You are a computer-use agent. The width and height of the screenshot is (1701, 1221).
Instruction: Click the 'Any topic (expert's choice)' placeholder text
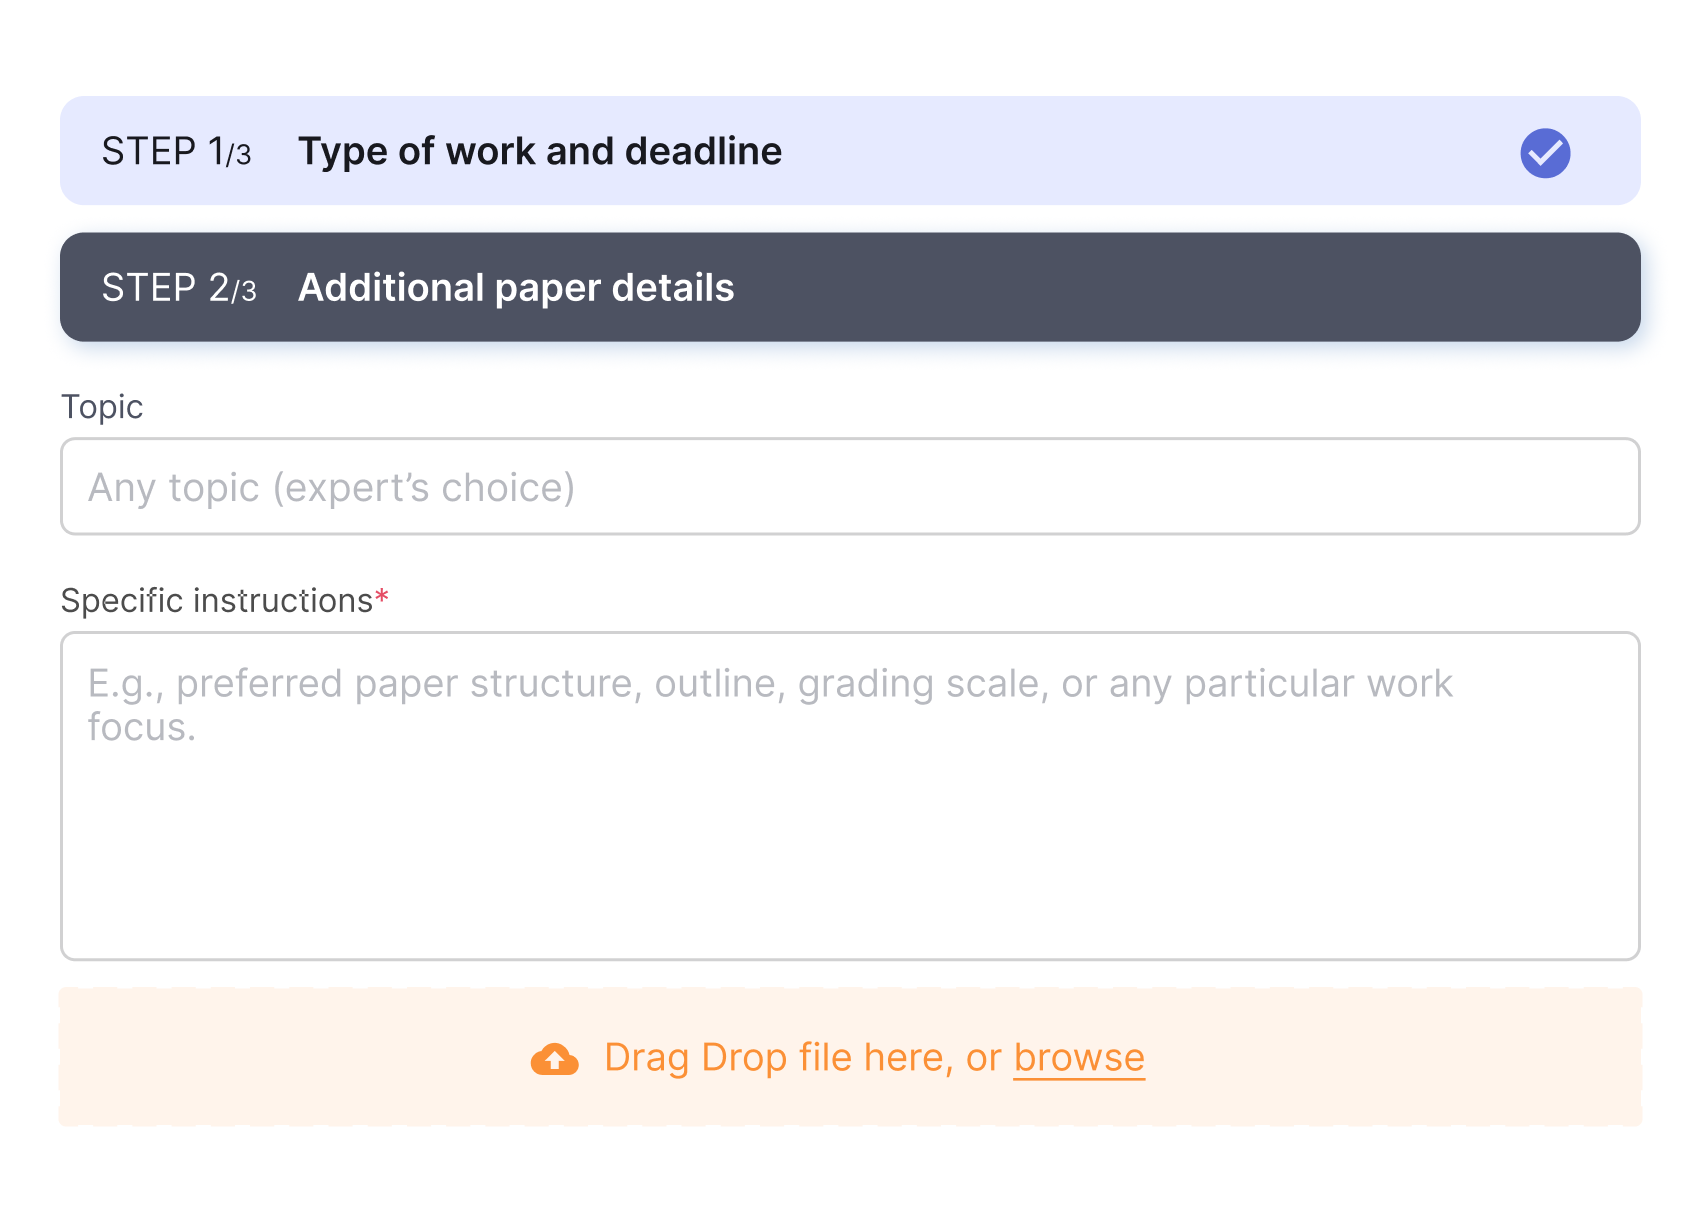pos(331,488)
